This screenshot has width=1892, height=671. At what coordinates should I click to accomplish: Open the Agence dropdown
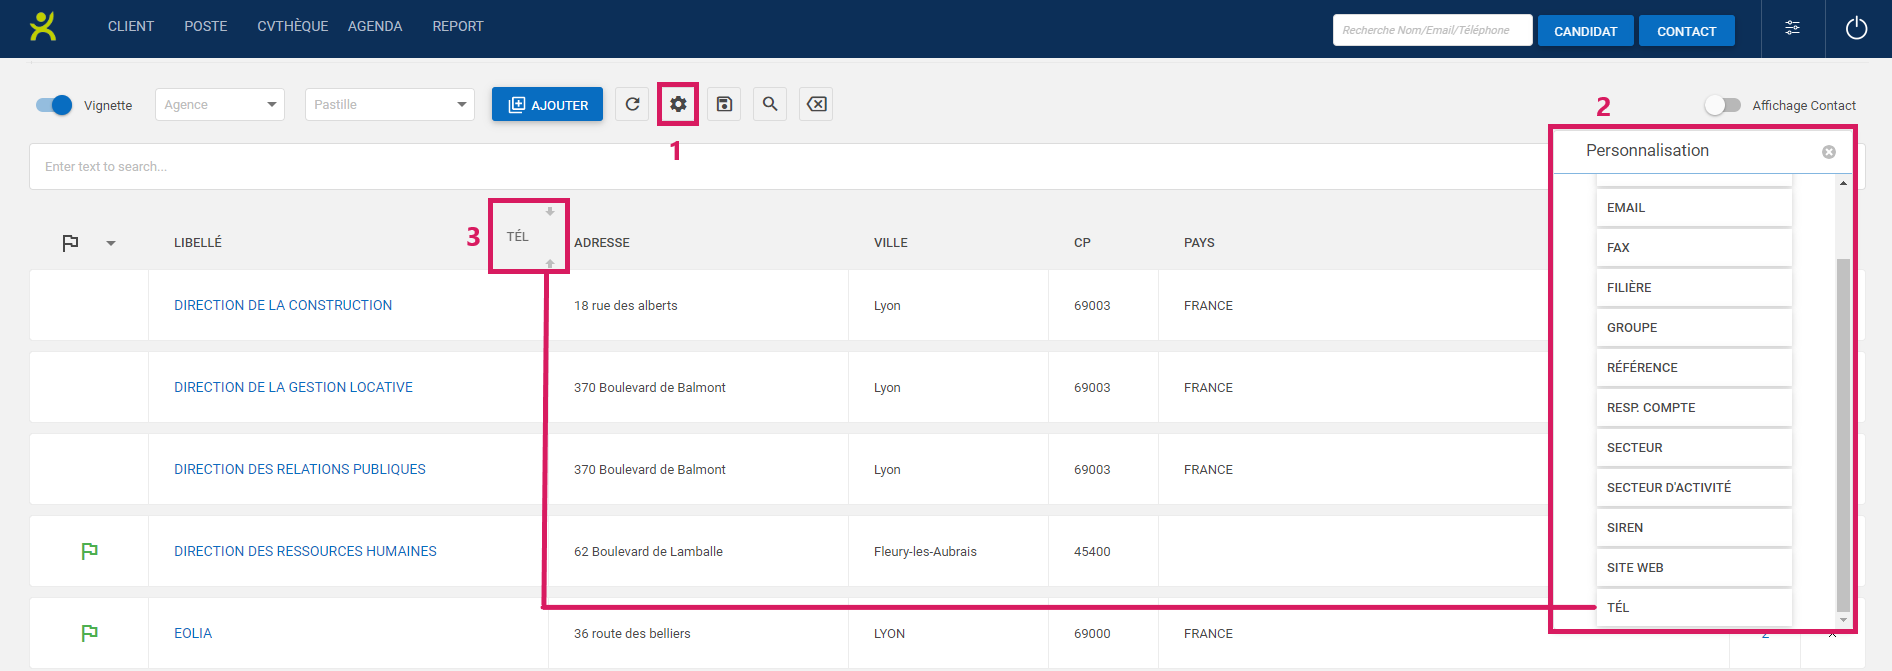click(x=220, y=105)
